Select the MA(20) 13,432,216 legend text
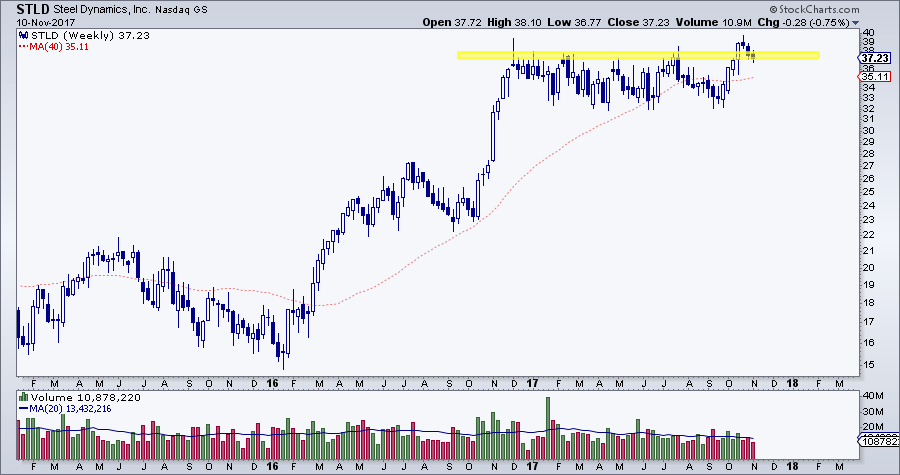The width and height of the screenshot is (900, 475). point(70,409)
